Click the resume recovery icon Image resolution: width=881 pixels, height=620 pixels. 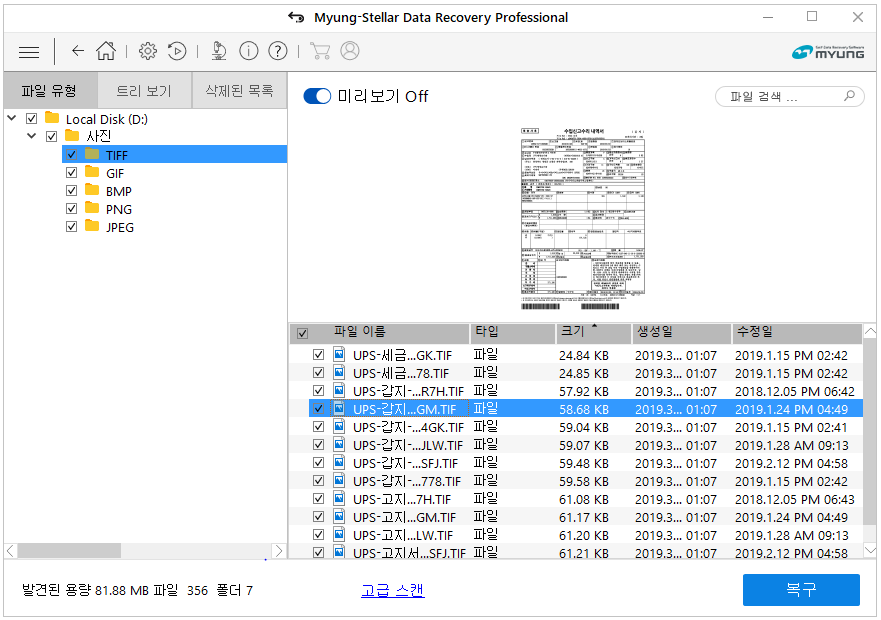click(177, 51)
